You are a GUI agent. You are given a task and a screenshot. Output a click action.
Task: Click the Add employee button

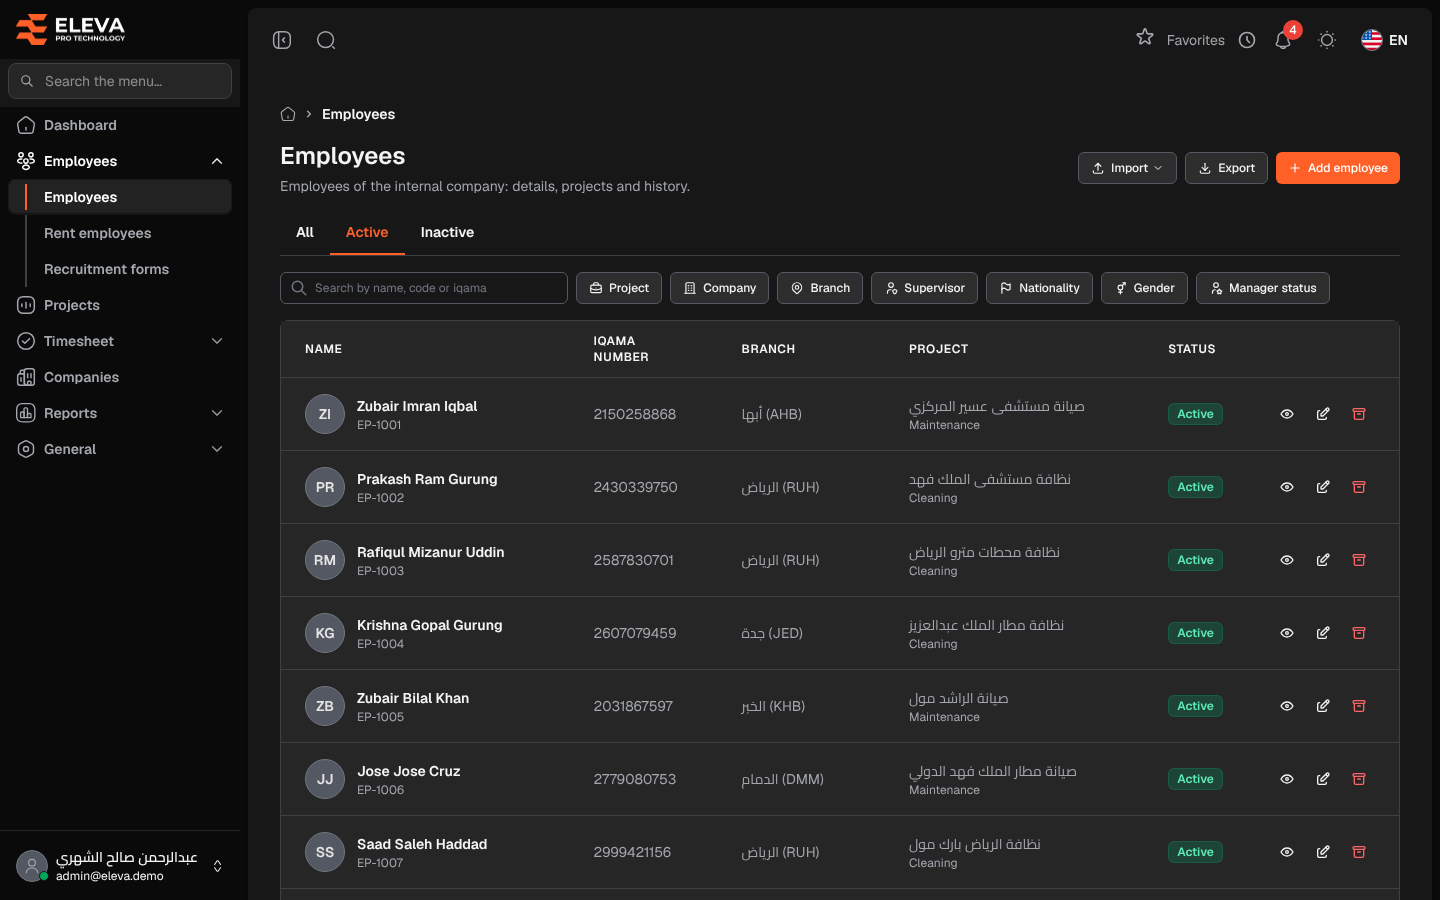coord(1338,168)
